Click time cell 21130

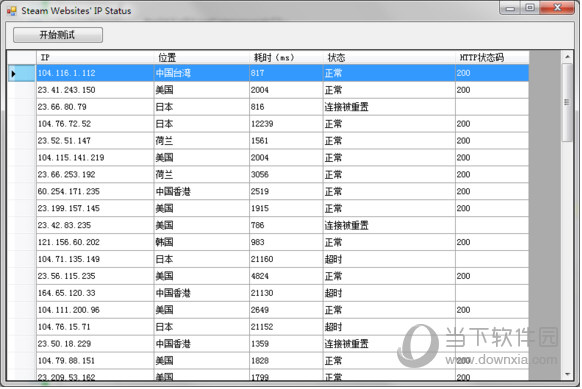coord(286,293)
